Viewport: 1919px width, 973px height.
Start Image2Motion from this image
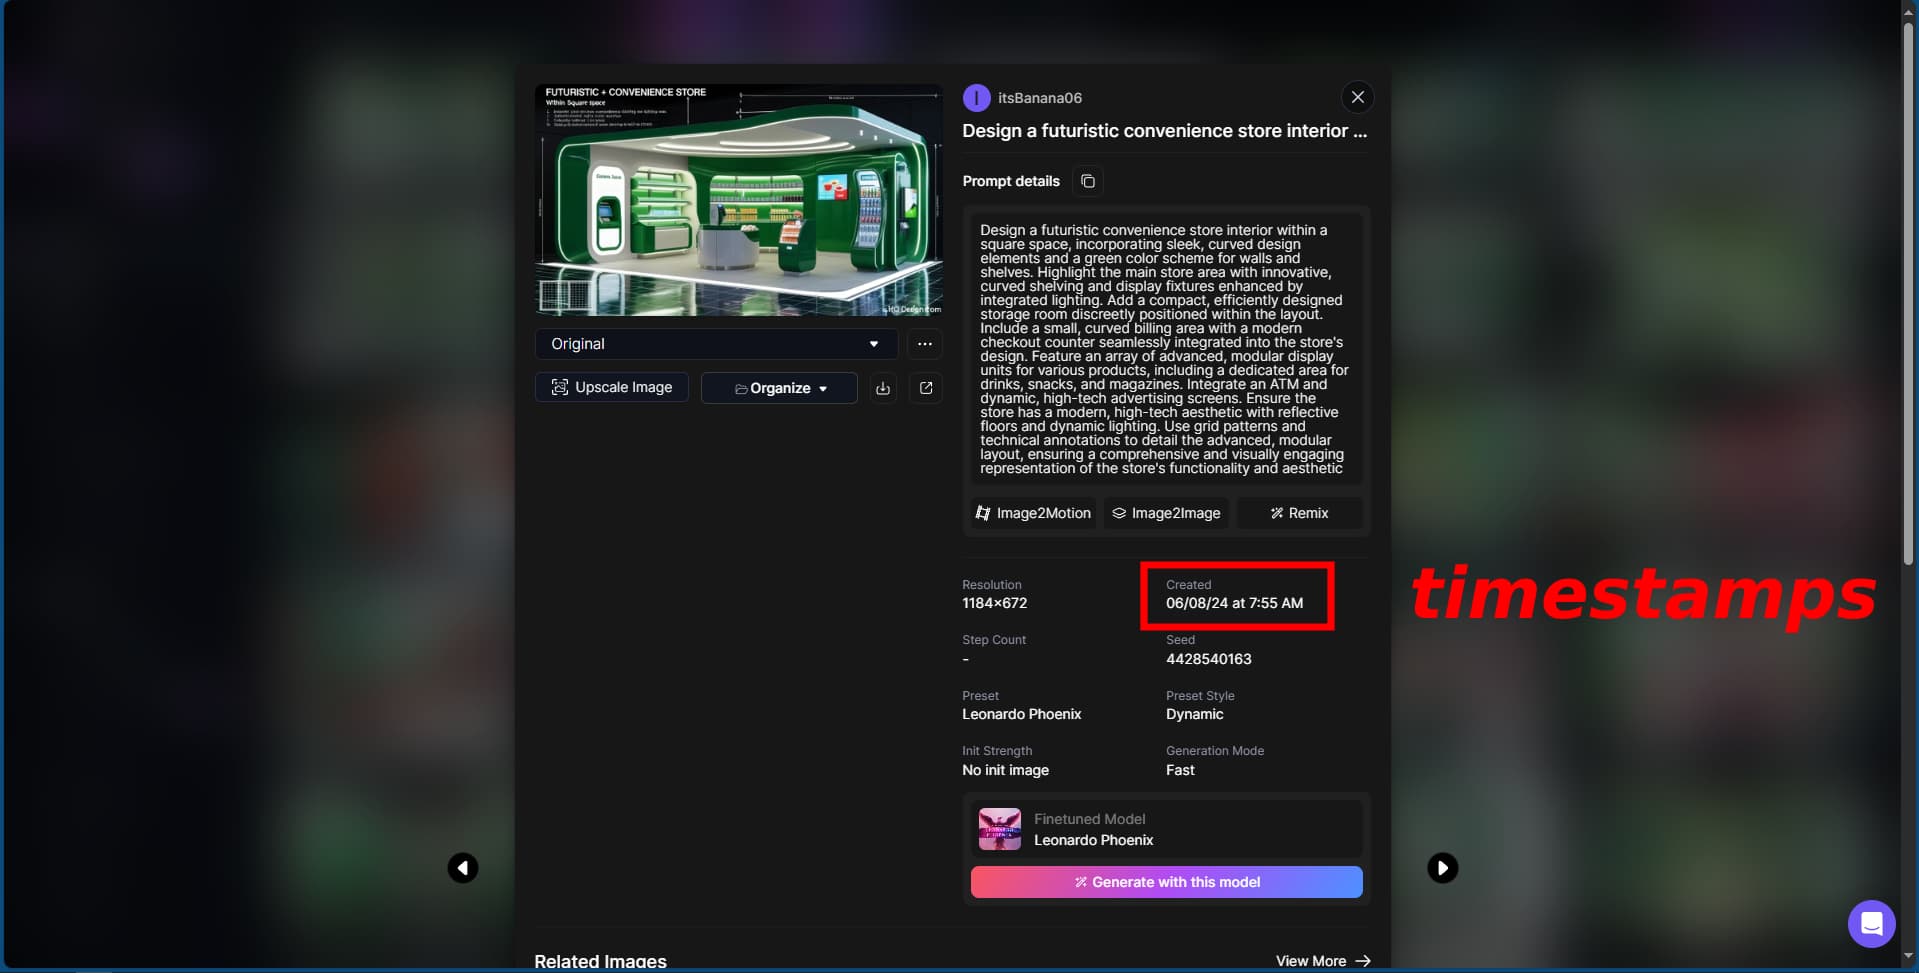[1033, 513]
